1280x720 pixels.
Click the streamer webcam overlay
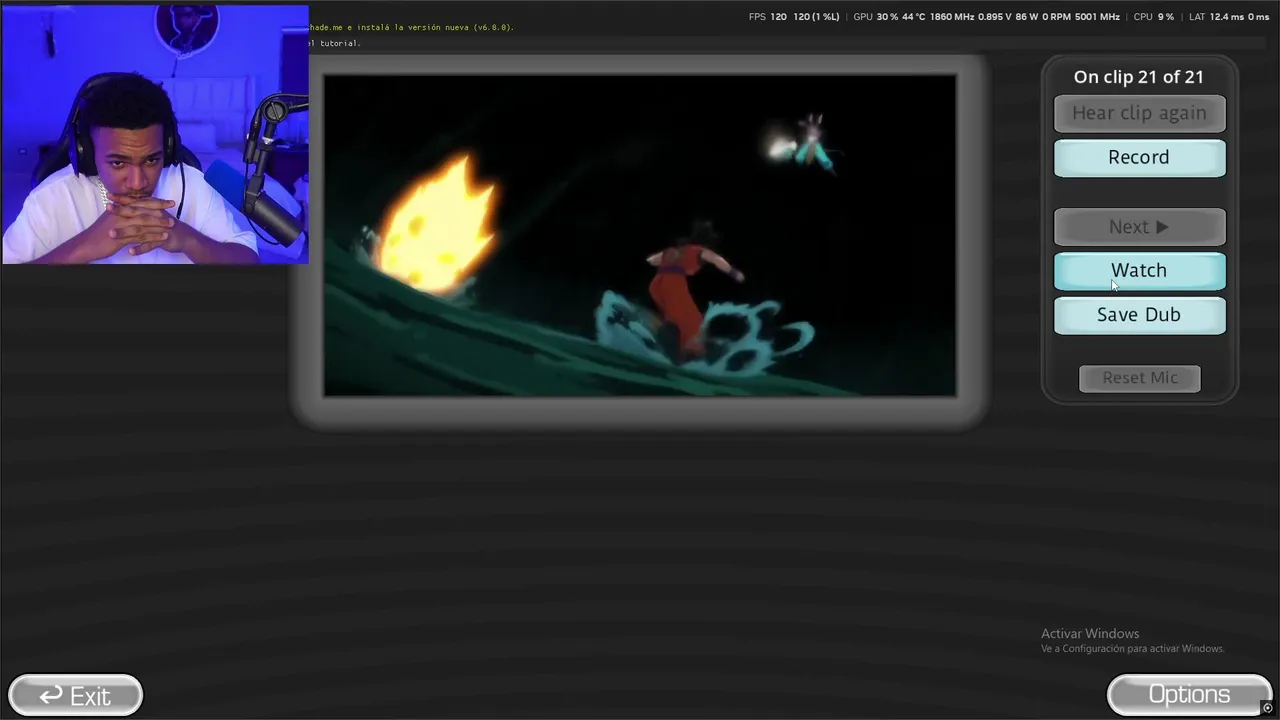click(155, 134)
